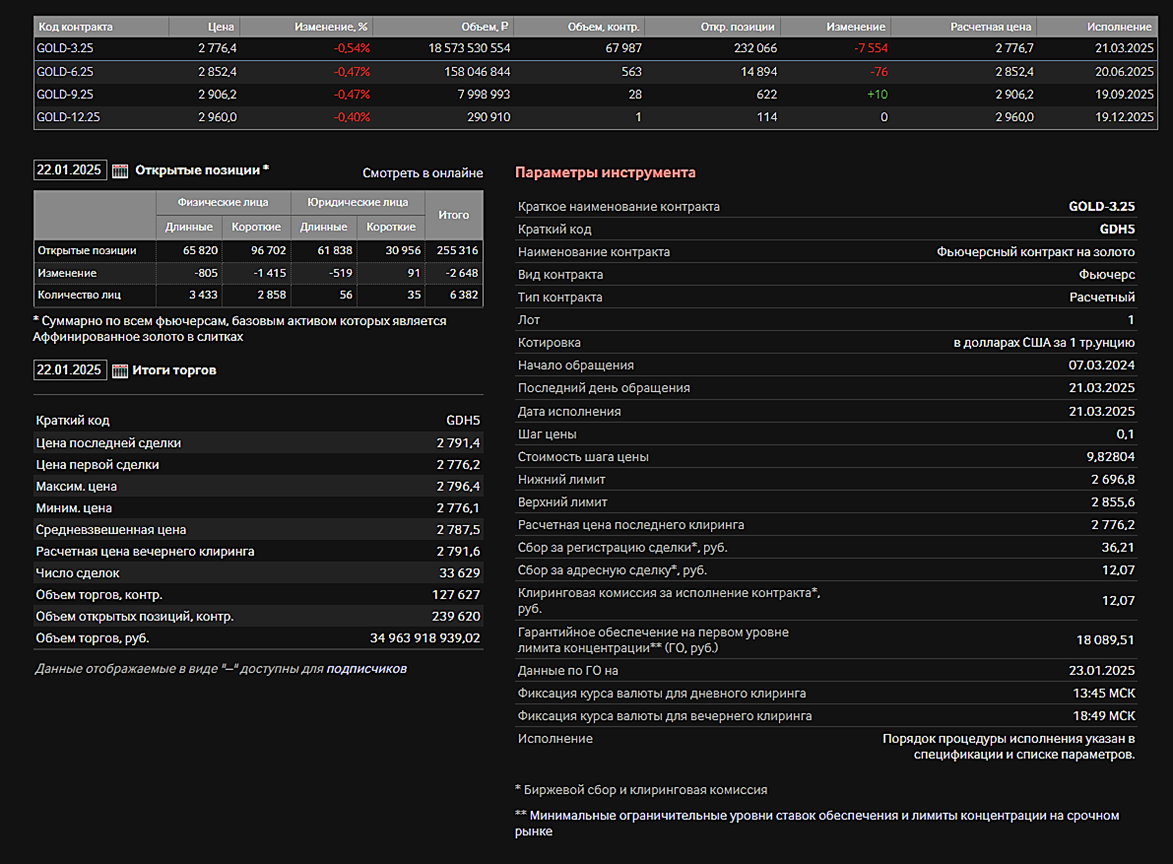Click the Параметры инструмента heading
Viewport: 1173px width, 864px height.
(605, 173)
